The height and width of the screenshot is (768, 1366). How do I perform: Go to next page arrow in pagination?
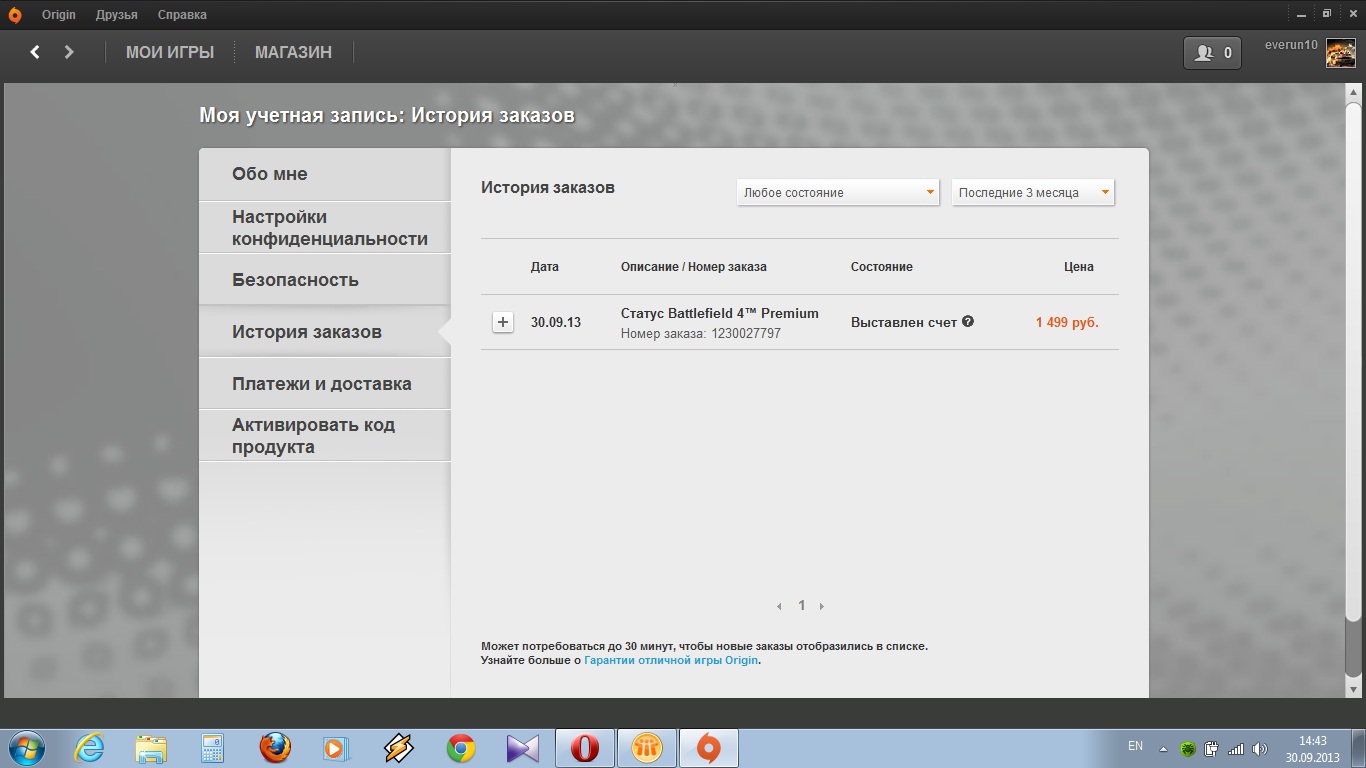pyautogui.click(x=822, y=606)
